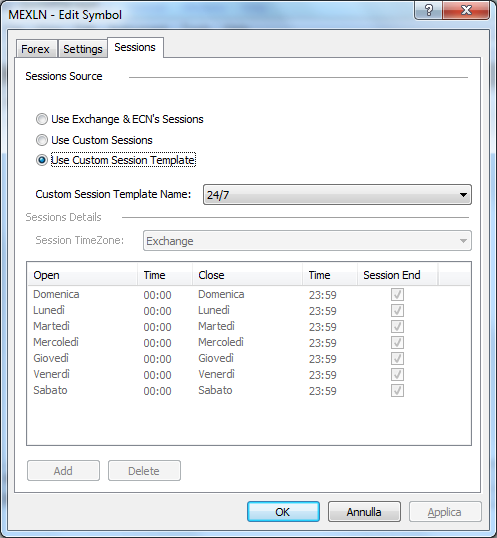Click the Add session button

click(x=63, y=471)
